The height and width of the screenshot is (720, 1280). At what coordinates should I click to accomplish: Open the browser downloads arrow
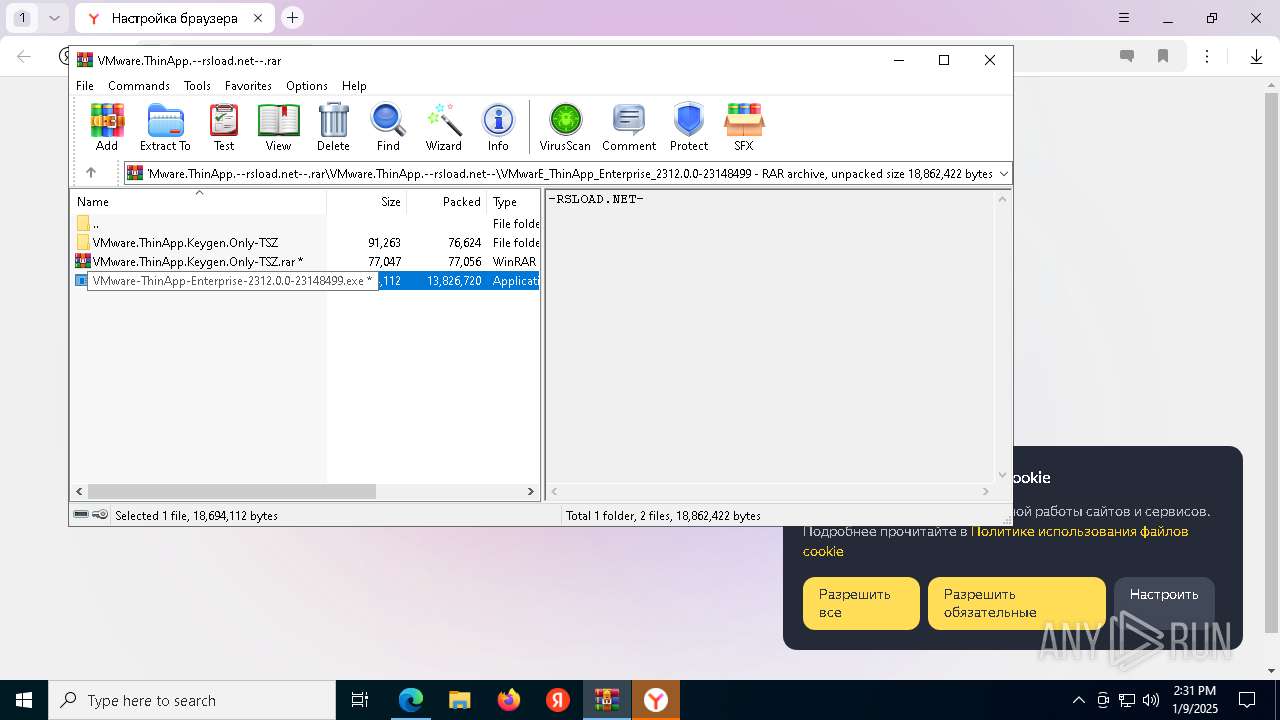click(x=1257, y=57)
